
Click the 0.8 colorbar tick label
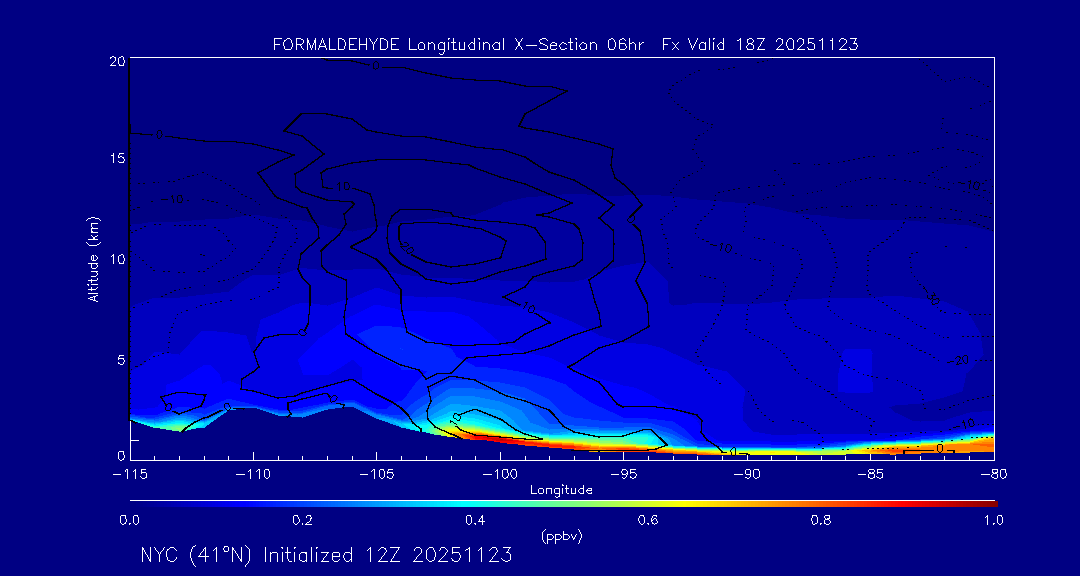pyautogui.click(x=822, y=520)
